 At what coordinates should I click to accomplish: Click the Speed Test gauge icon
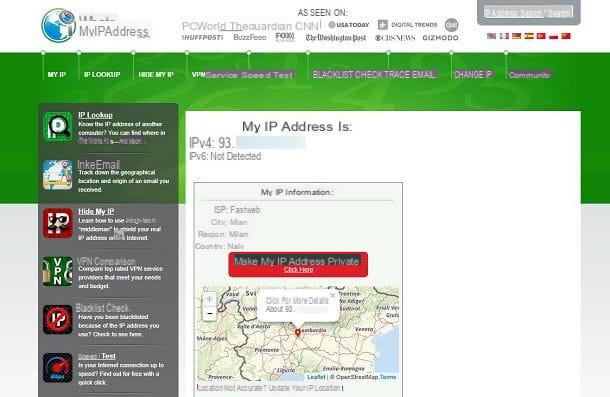point(58,368)
